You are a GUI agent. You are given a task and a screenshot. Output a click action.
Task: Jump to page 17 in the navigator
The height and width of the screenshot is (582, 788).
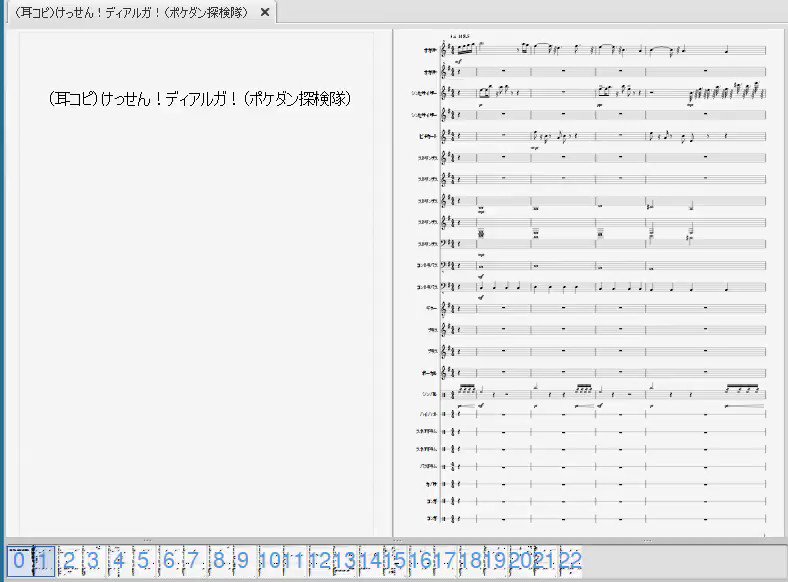445,560
